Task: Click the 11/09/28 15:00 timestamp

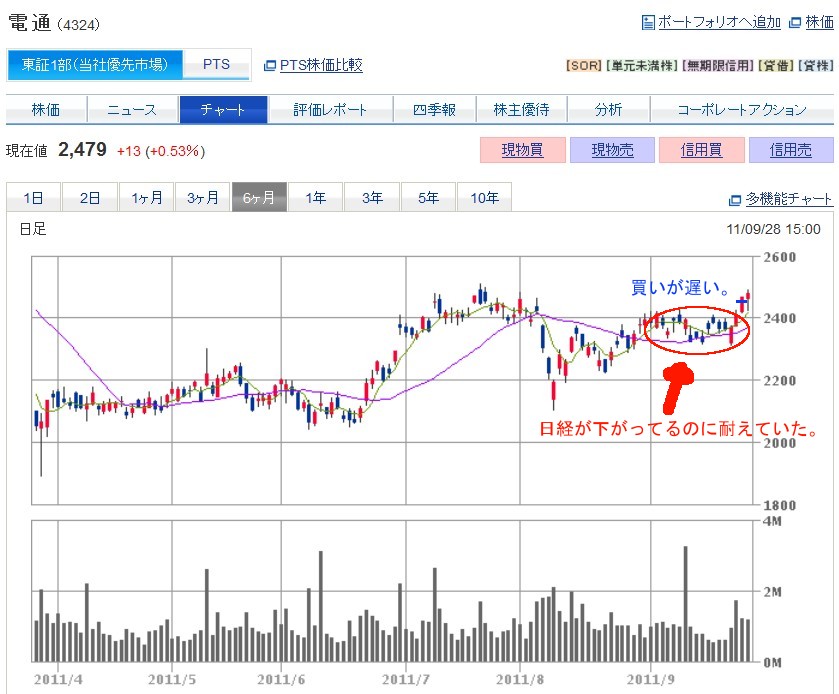Action: coord(773,229)
